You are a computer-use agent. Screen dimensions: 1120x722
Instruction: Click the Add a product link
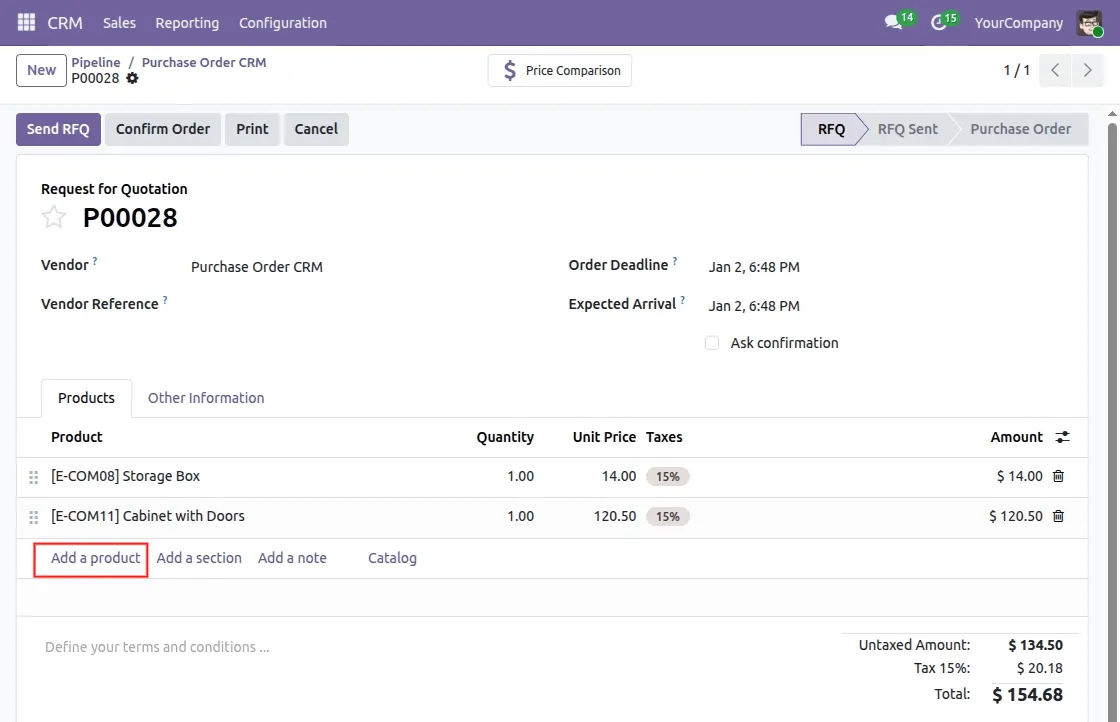click(x=95, y=558)
